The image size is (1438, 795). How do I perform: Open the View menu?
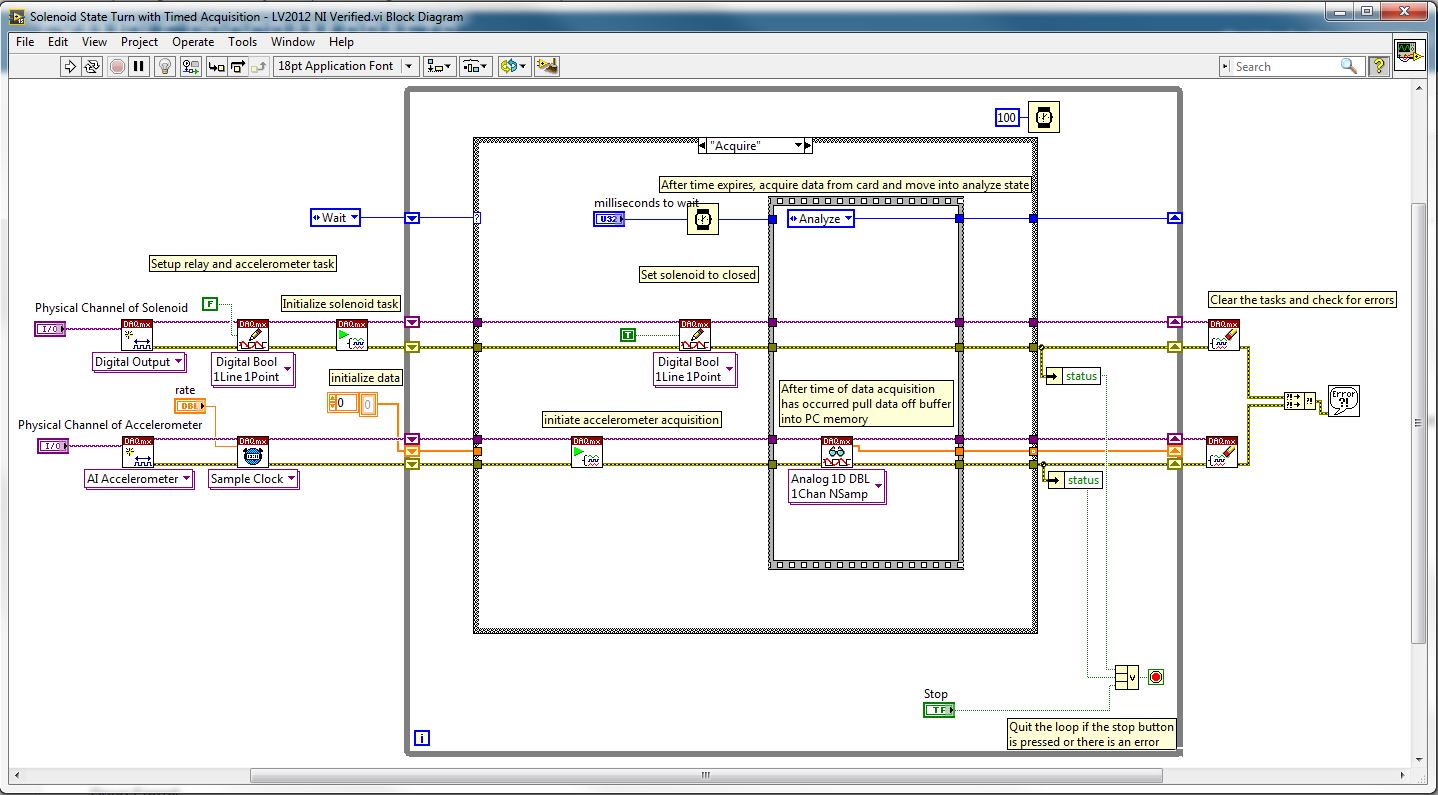(94, 42)
